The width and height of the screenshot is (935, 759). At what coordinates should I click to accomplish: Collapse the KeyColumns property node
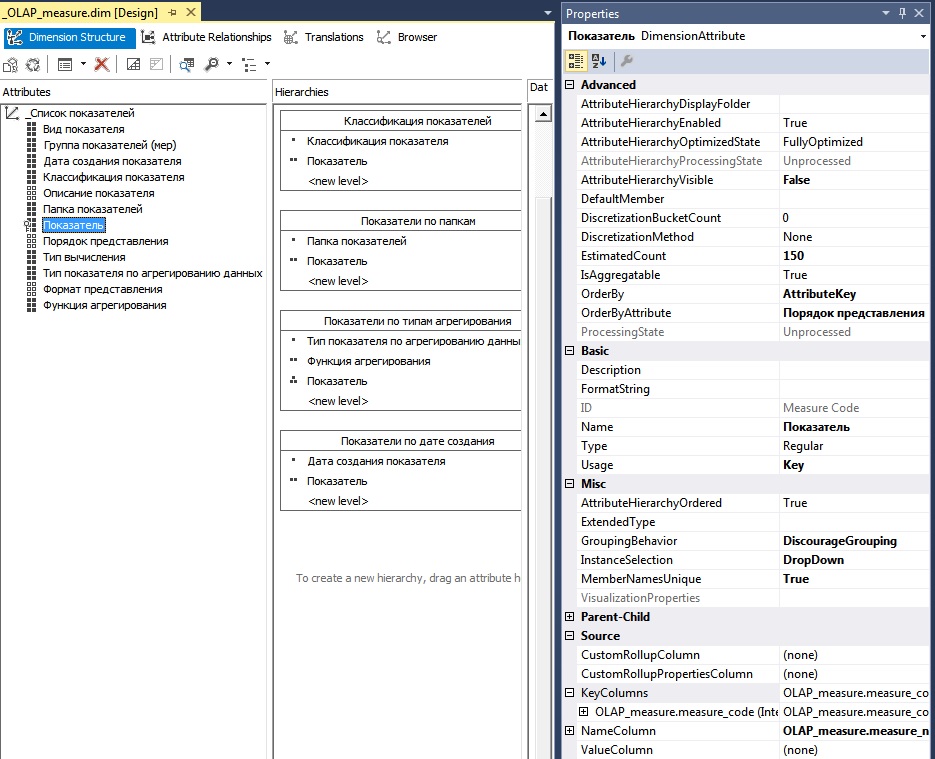pos(569,693)
